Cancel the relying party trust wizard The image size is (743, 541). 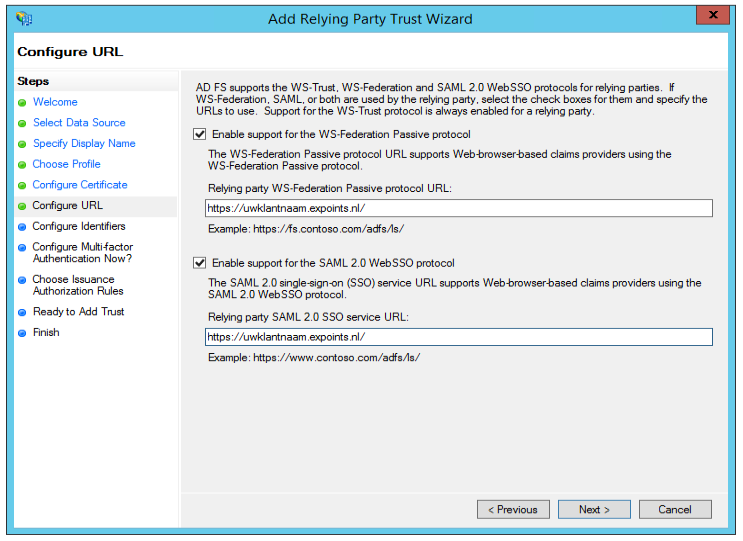coord(675,510)
